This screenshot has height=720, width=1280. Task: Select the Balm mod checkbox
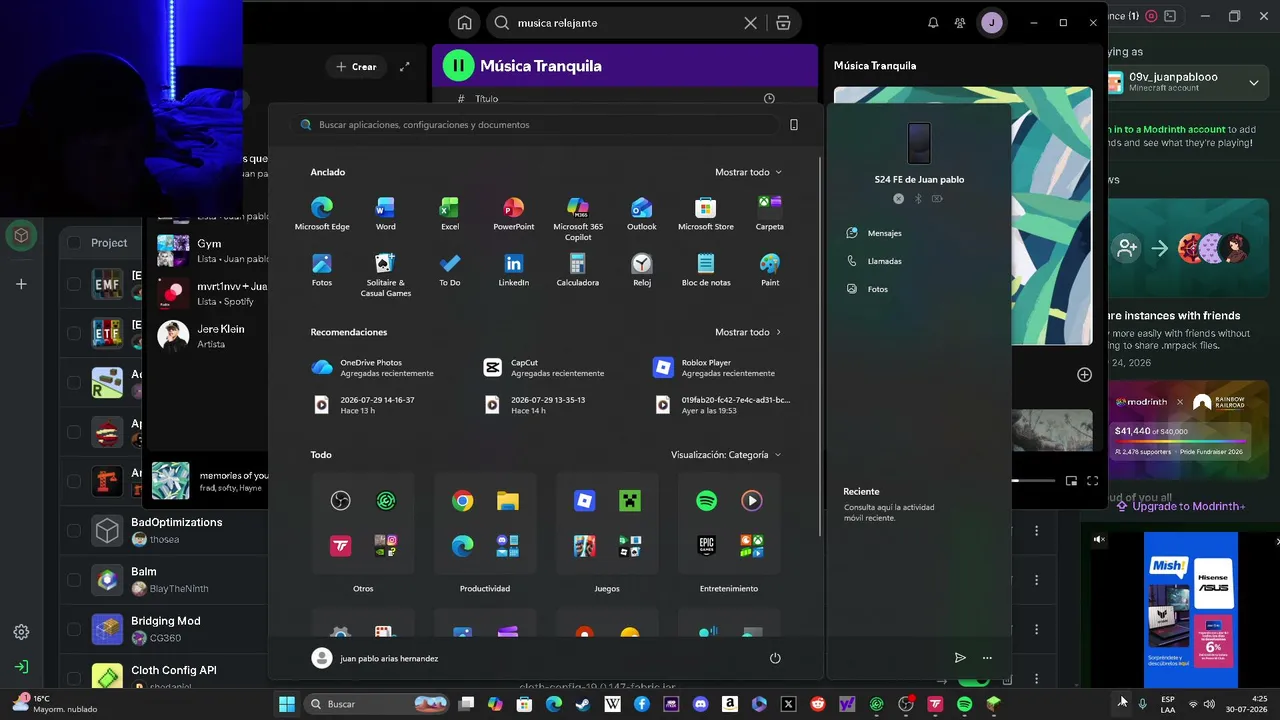coord(74,579)
